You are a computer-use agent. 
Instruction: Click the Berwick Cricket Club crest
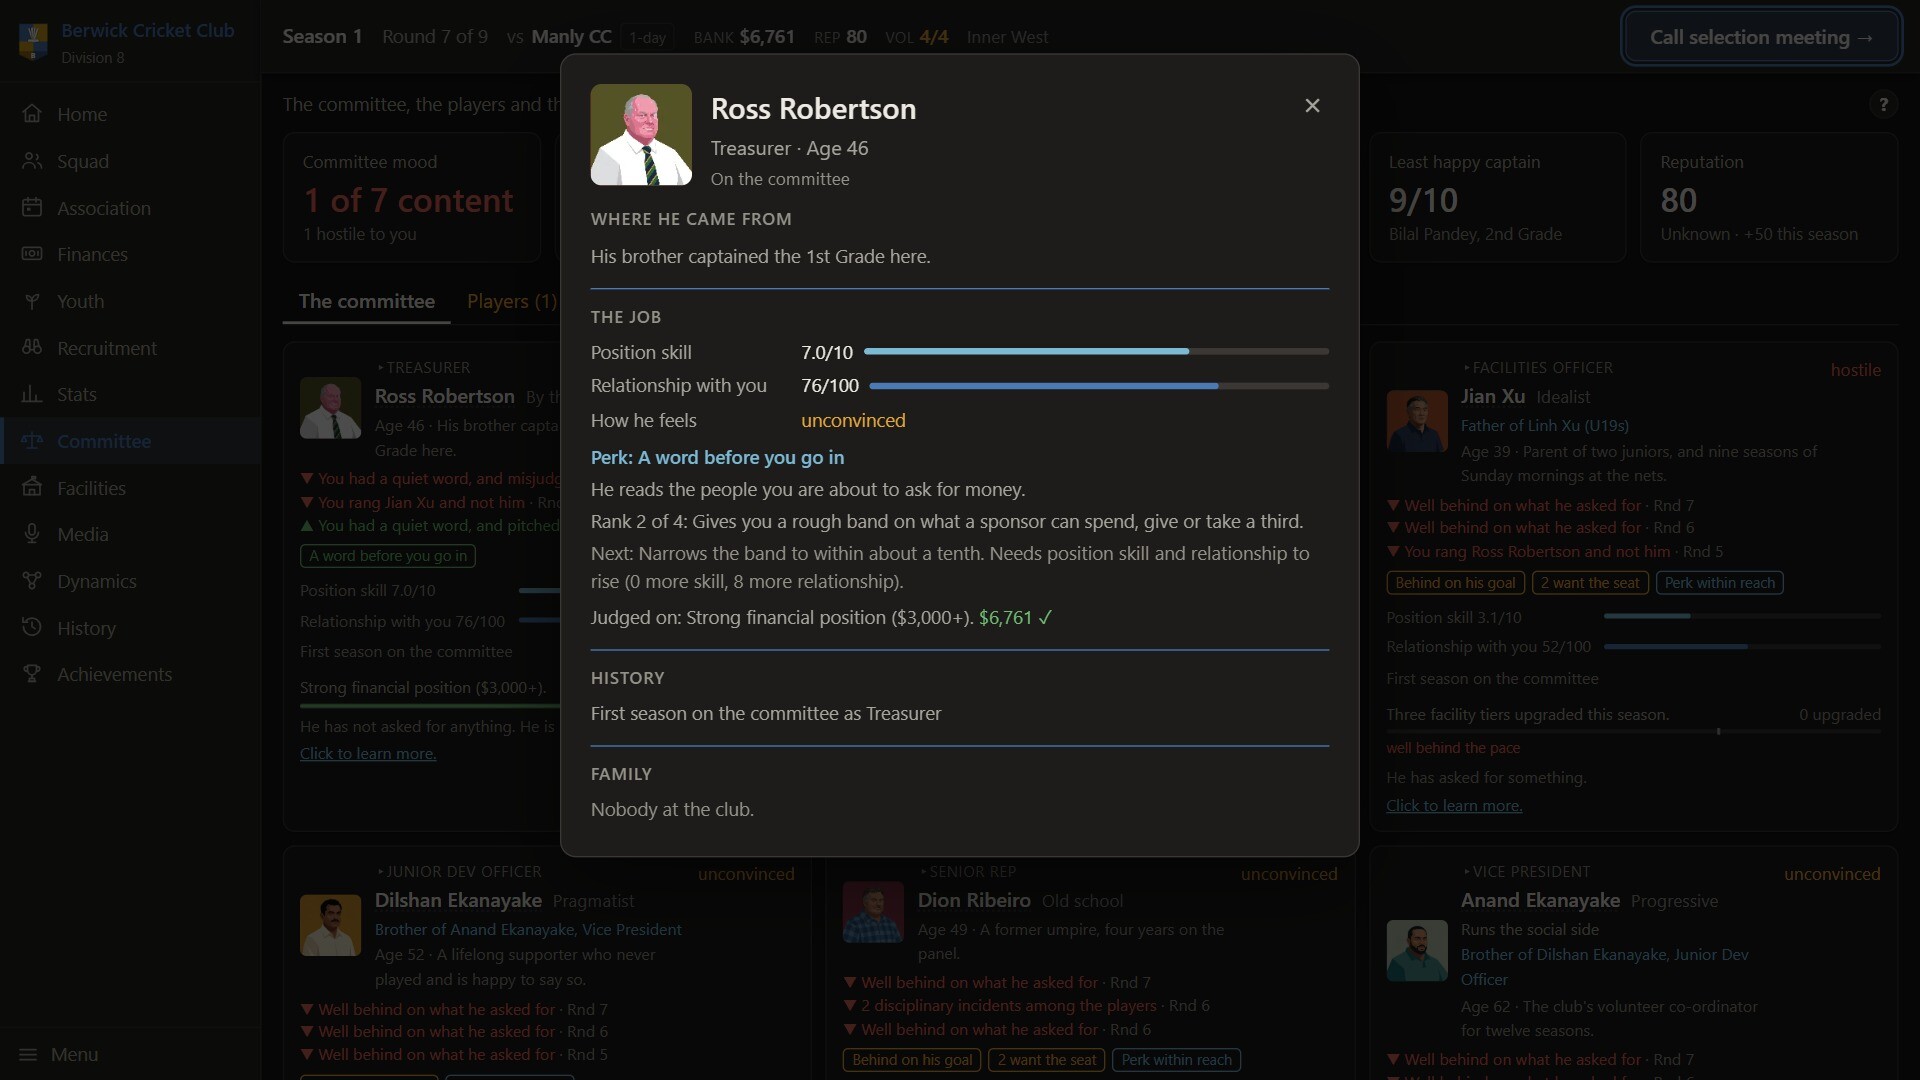pos(33,42)
